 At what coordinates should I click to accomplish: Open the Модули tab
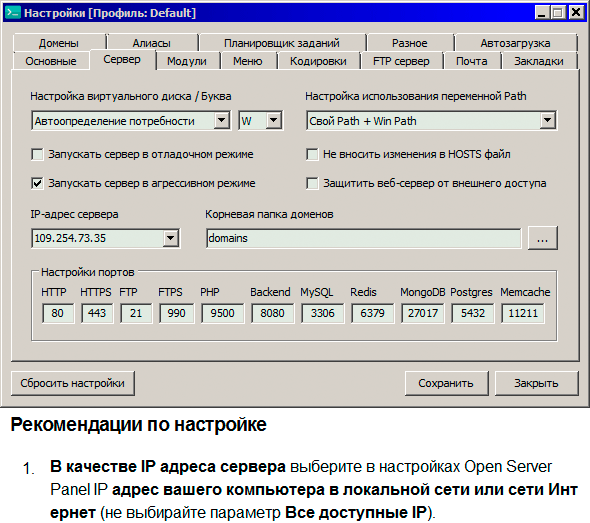[x=187, y=61]
